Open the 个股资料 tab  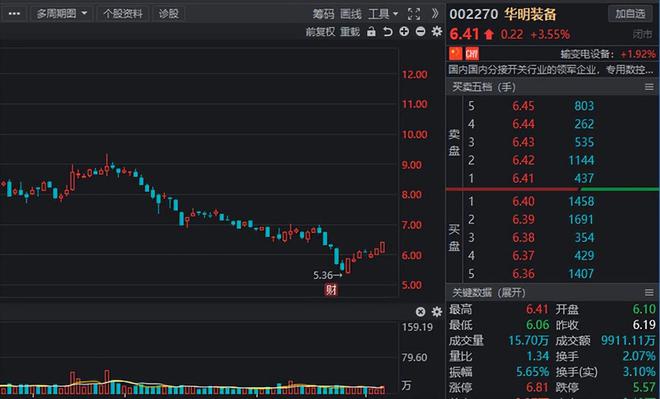click(122, 14)
